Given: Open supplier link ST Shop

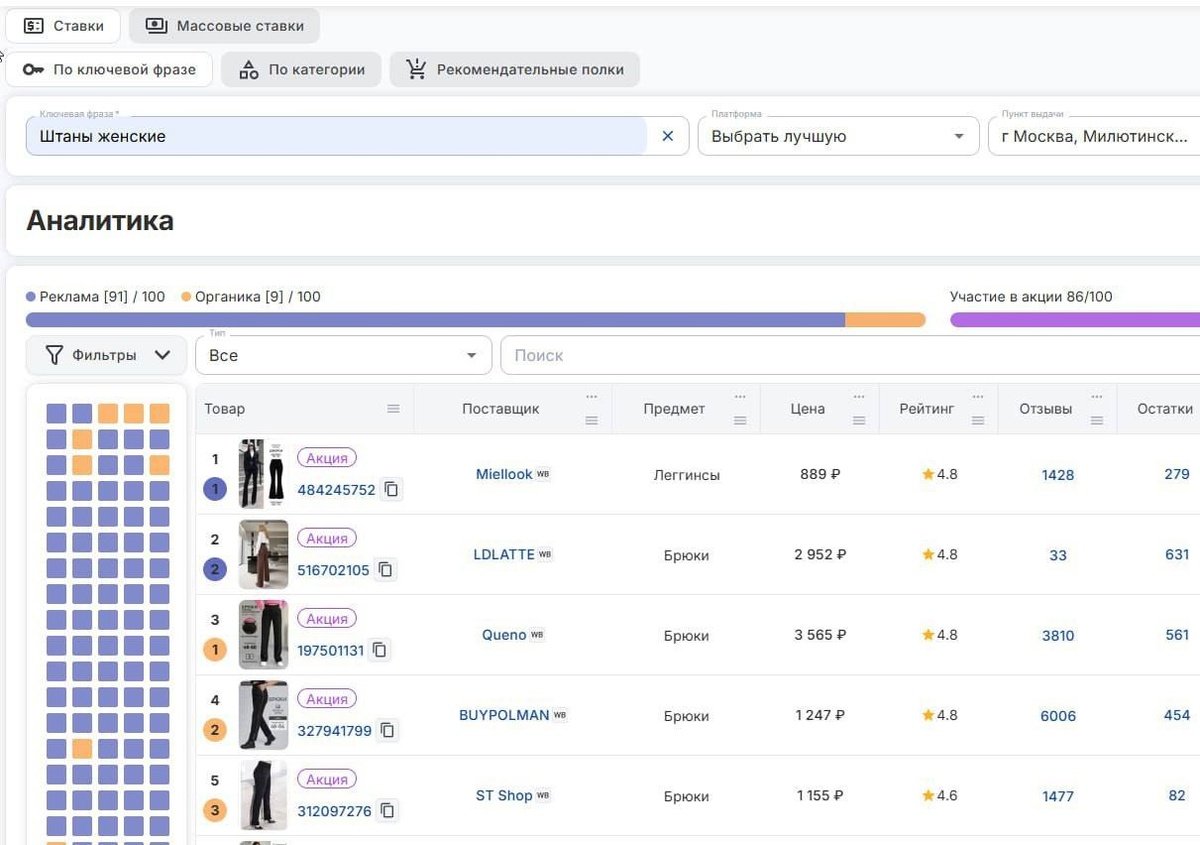Looking at the screenshot, I should (504, 795).
